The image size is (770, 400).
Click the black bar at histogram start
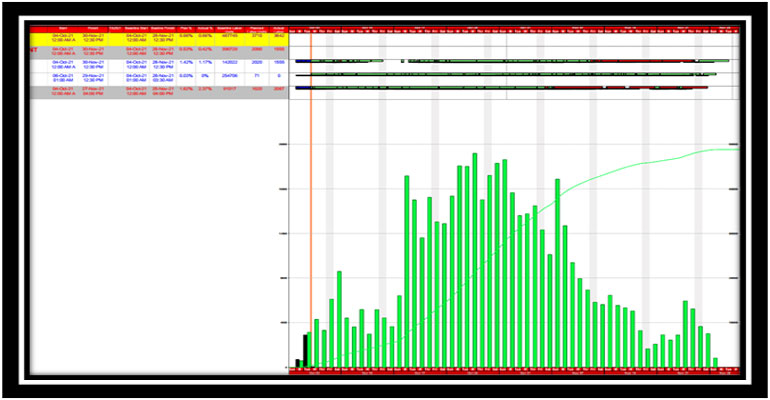(x=305, y=350)
